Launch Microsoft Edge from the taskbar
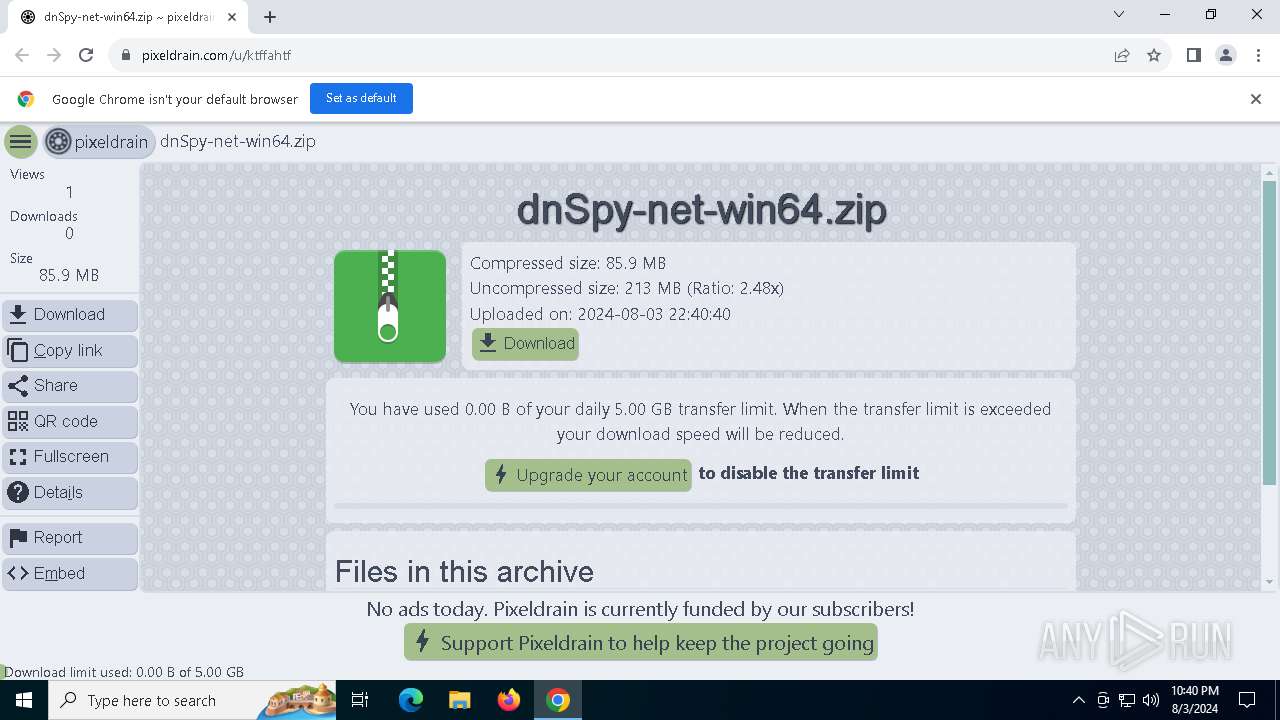Viewport: 1280px width, 720px height. [411, 700]
